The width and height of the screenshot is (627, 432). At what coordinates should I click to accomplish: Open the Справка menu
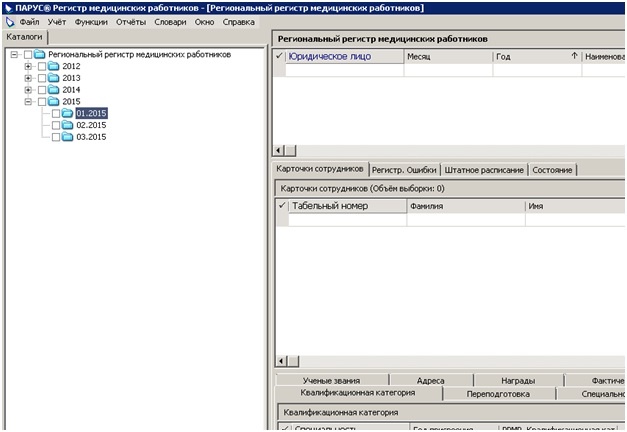point(239,22)
